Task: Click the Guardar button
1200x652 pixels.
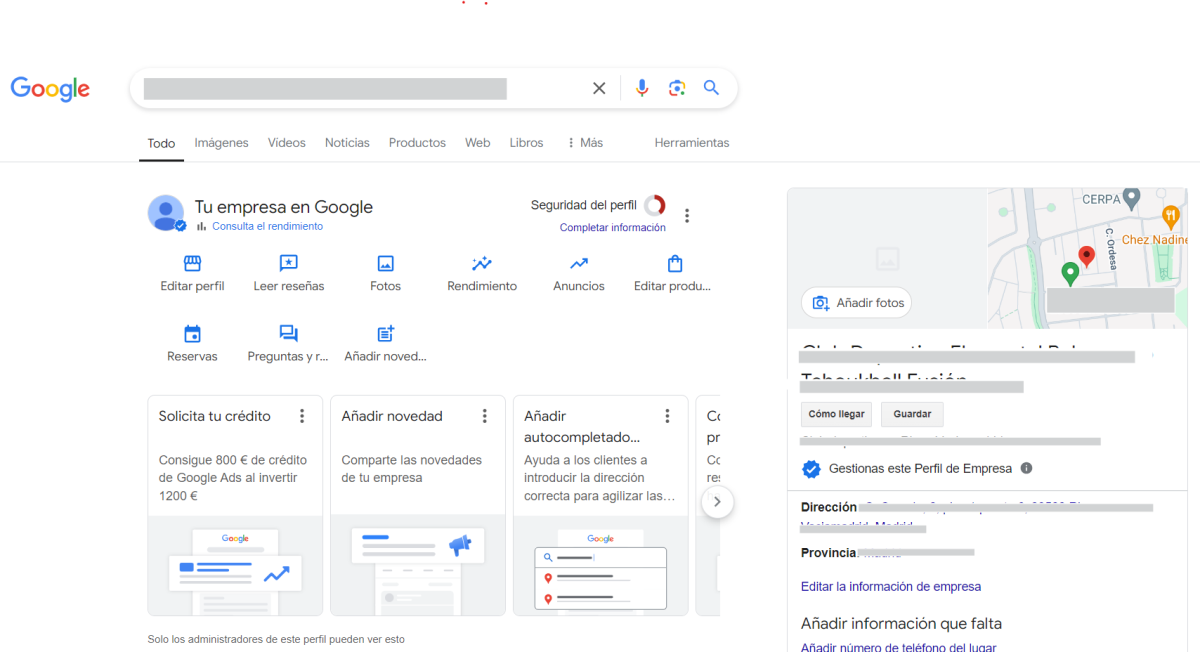Action: [x=912, y=414]
